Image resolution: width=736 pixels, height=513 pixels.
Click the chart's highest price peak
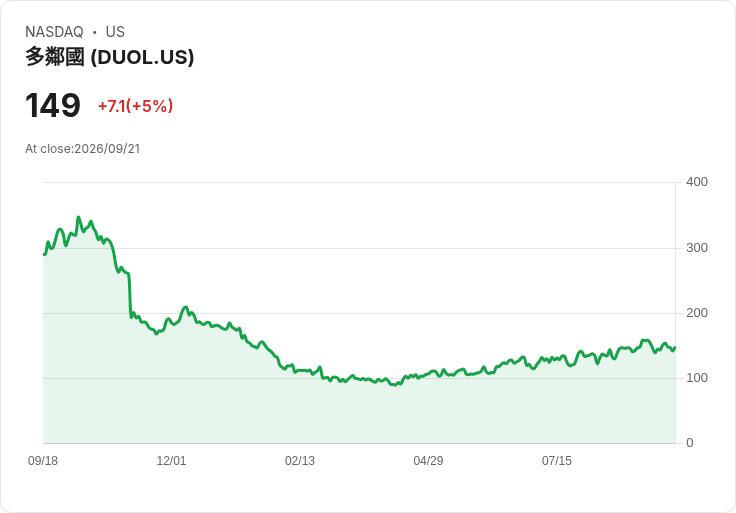pyautogui.click(x=78, y=217)
